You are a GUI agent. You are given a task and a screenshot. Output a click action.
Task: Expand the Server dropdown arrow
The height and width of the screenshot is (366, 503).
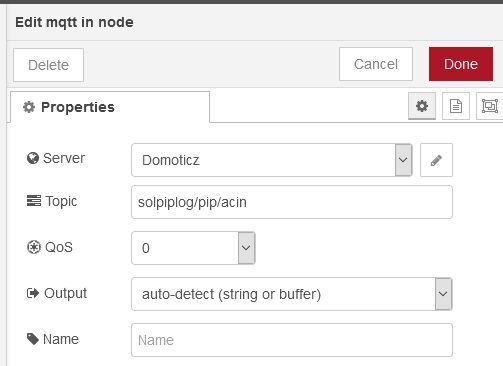click(403, 160)
